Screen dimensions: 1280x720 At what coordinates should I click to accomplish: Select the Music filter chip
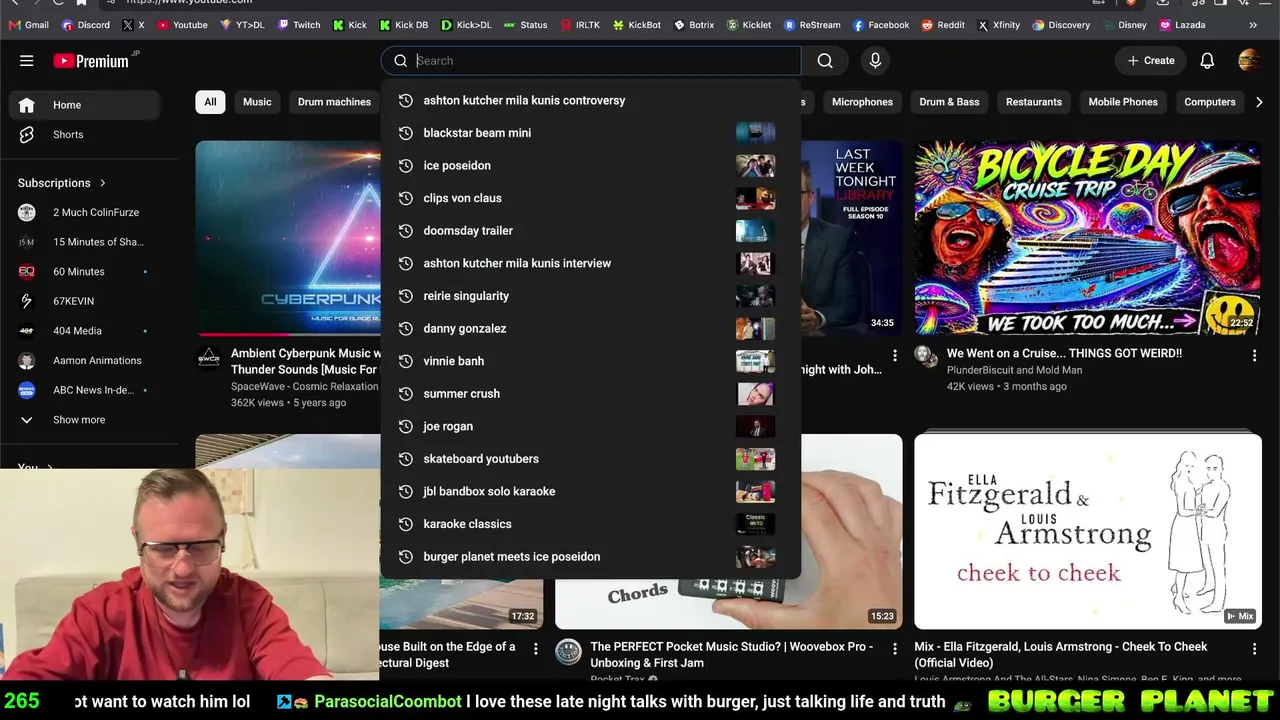tap(257, 102)
